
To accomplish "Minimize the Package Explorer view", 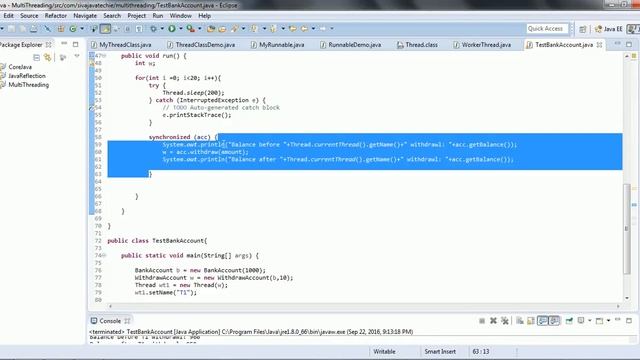I will tap(64, 44).
